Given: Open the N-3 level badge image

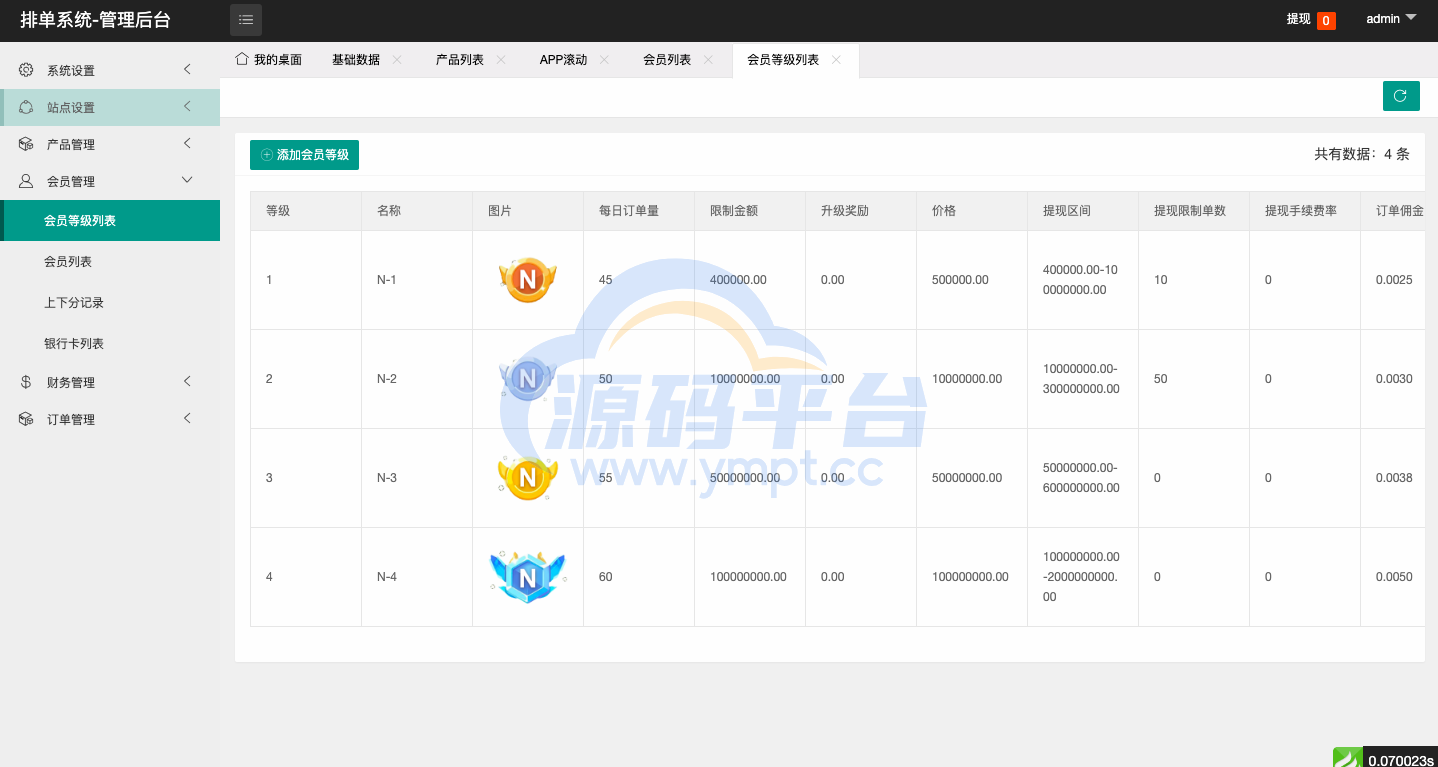Looking at the screenshot, I should coord(527,478).
